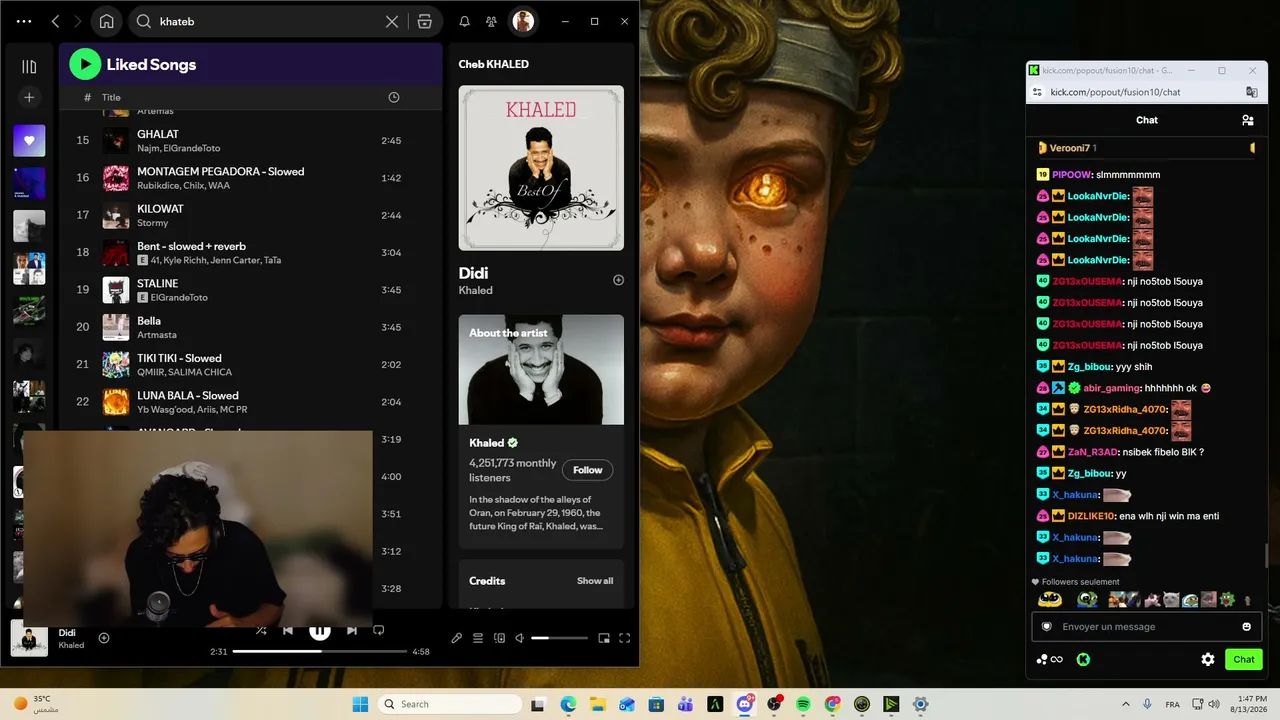The width and height of the screenshot is (1280, 720).
Task: Create a playlist with plus icon
Action: [29, 97]
